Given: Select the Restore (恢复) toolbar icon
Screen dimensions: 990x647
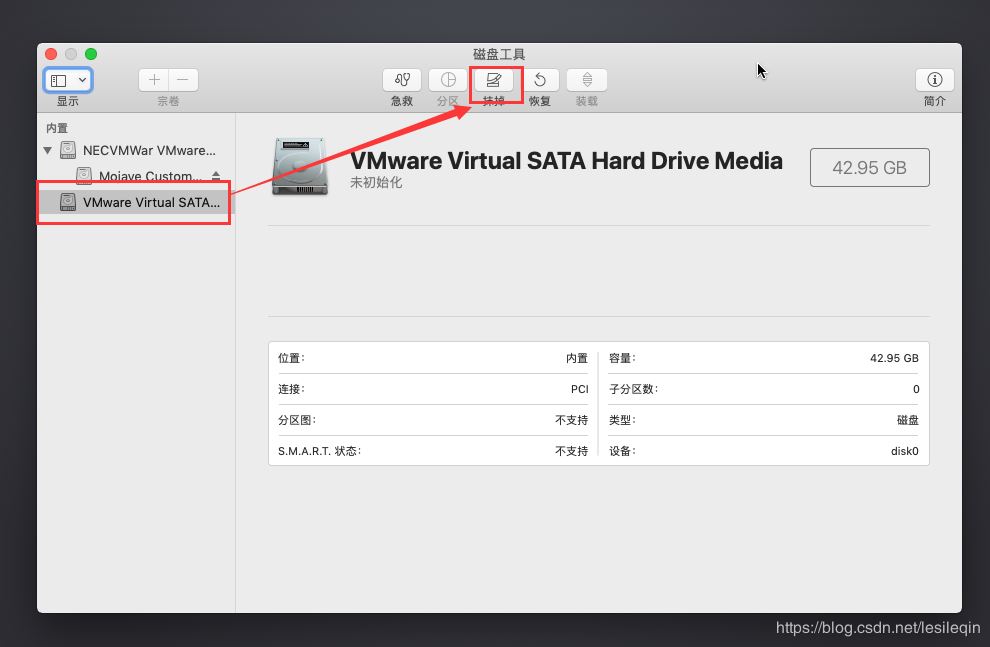Looking at the screenshot, I should pos(540,80).
